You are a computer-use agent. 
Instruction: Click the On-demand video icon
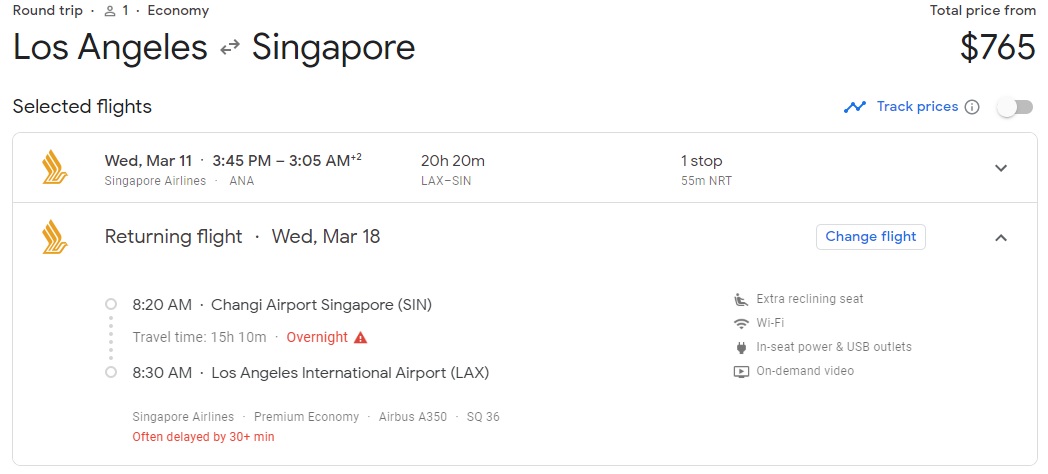click(741, 371)
